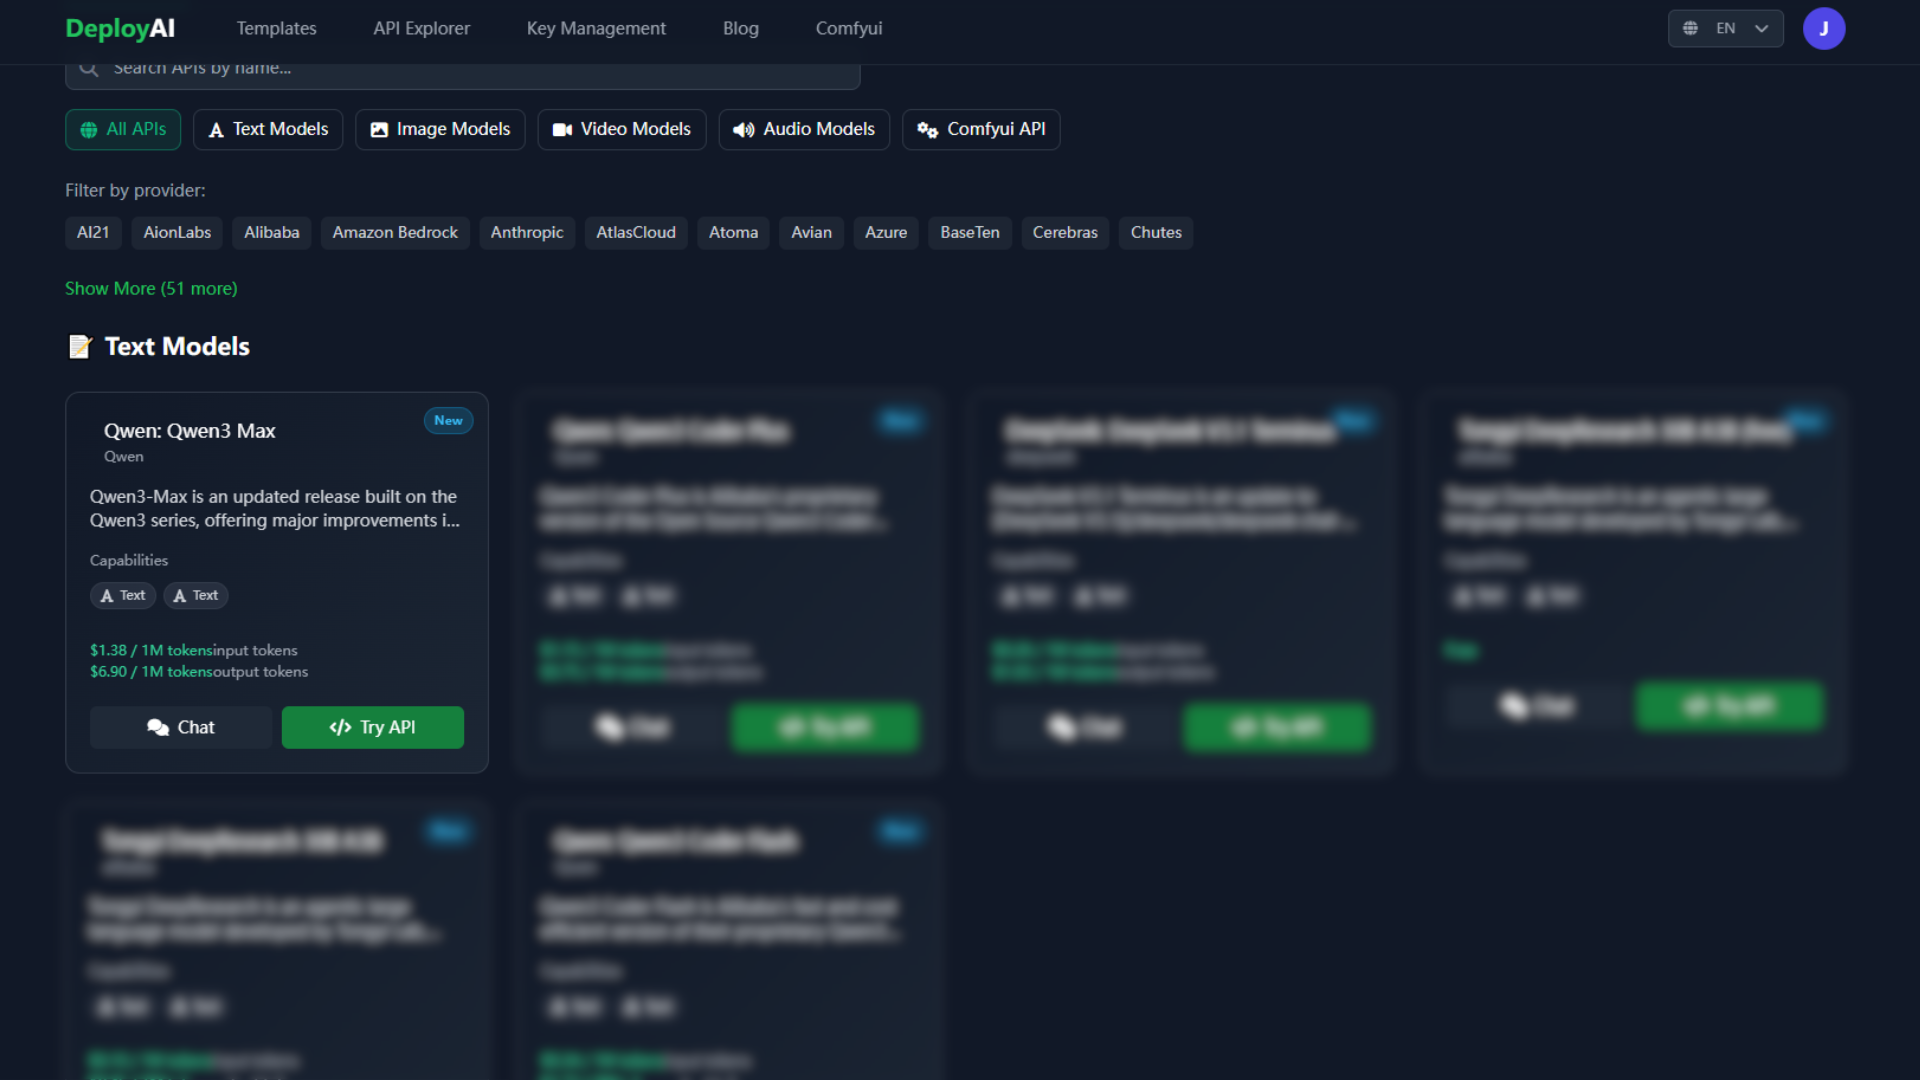1920x1080 pixels.
Task: Open API Explorer link
Action: (421, 28)
